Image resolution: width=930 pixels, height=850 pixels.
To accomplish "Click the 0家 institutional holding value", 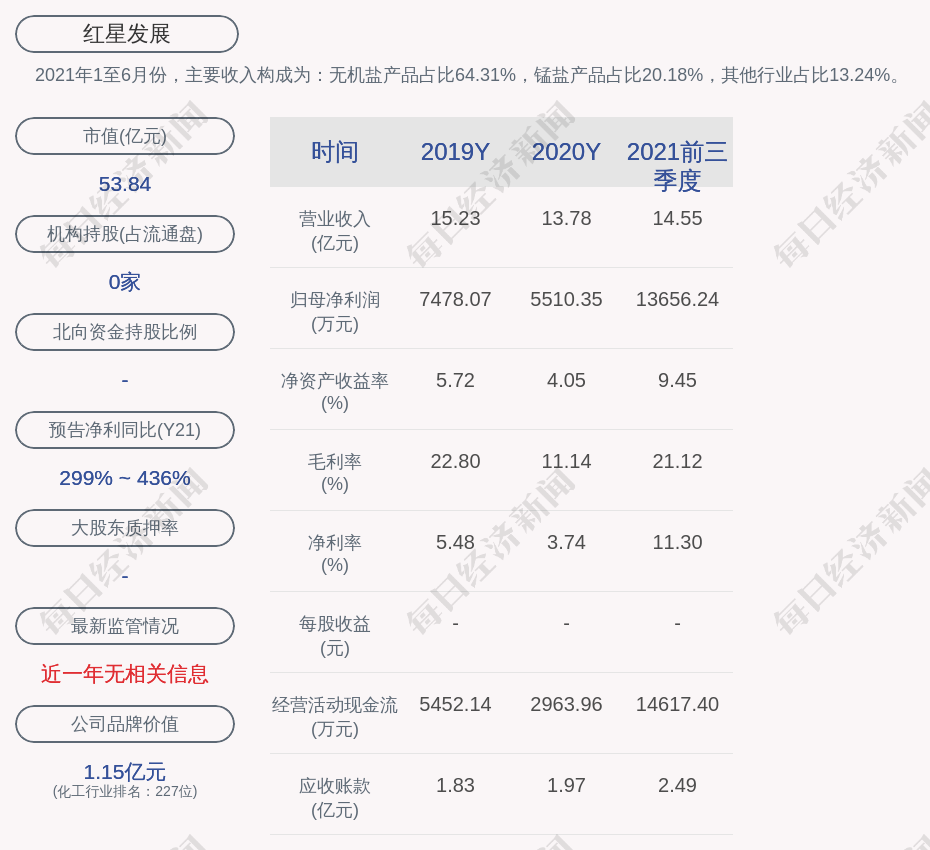I will click(x=125, y=282).
